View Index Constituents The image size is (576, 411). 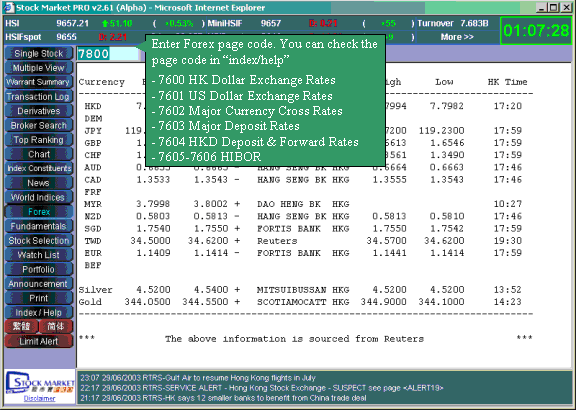tap(39, 169)
